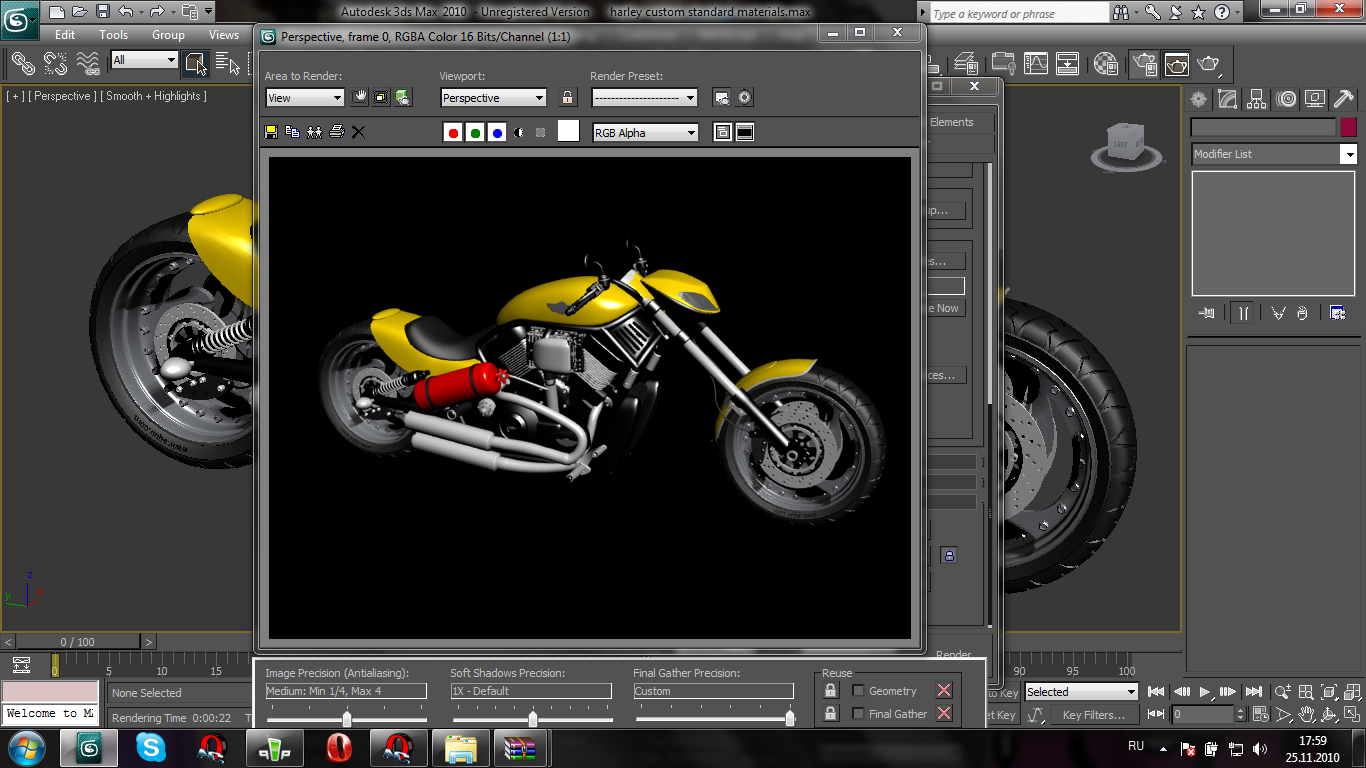Clear the rendered frame with X icon
The width and height of the screenshot is (1366, 768).
(358, 132)
